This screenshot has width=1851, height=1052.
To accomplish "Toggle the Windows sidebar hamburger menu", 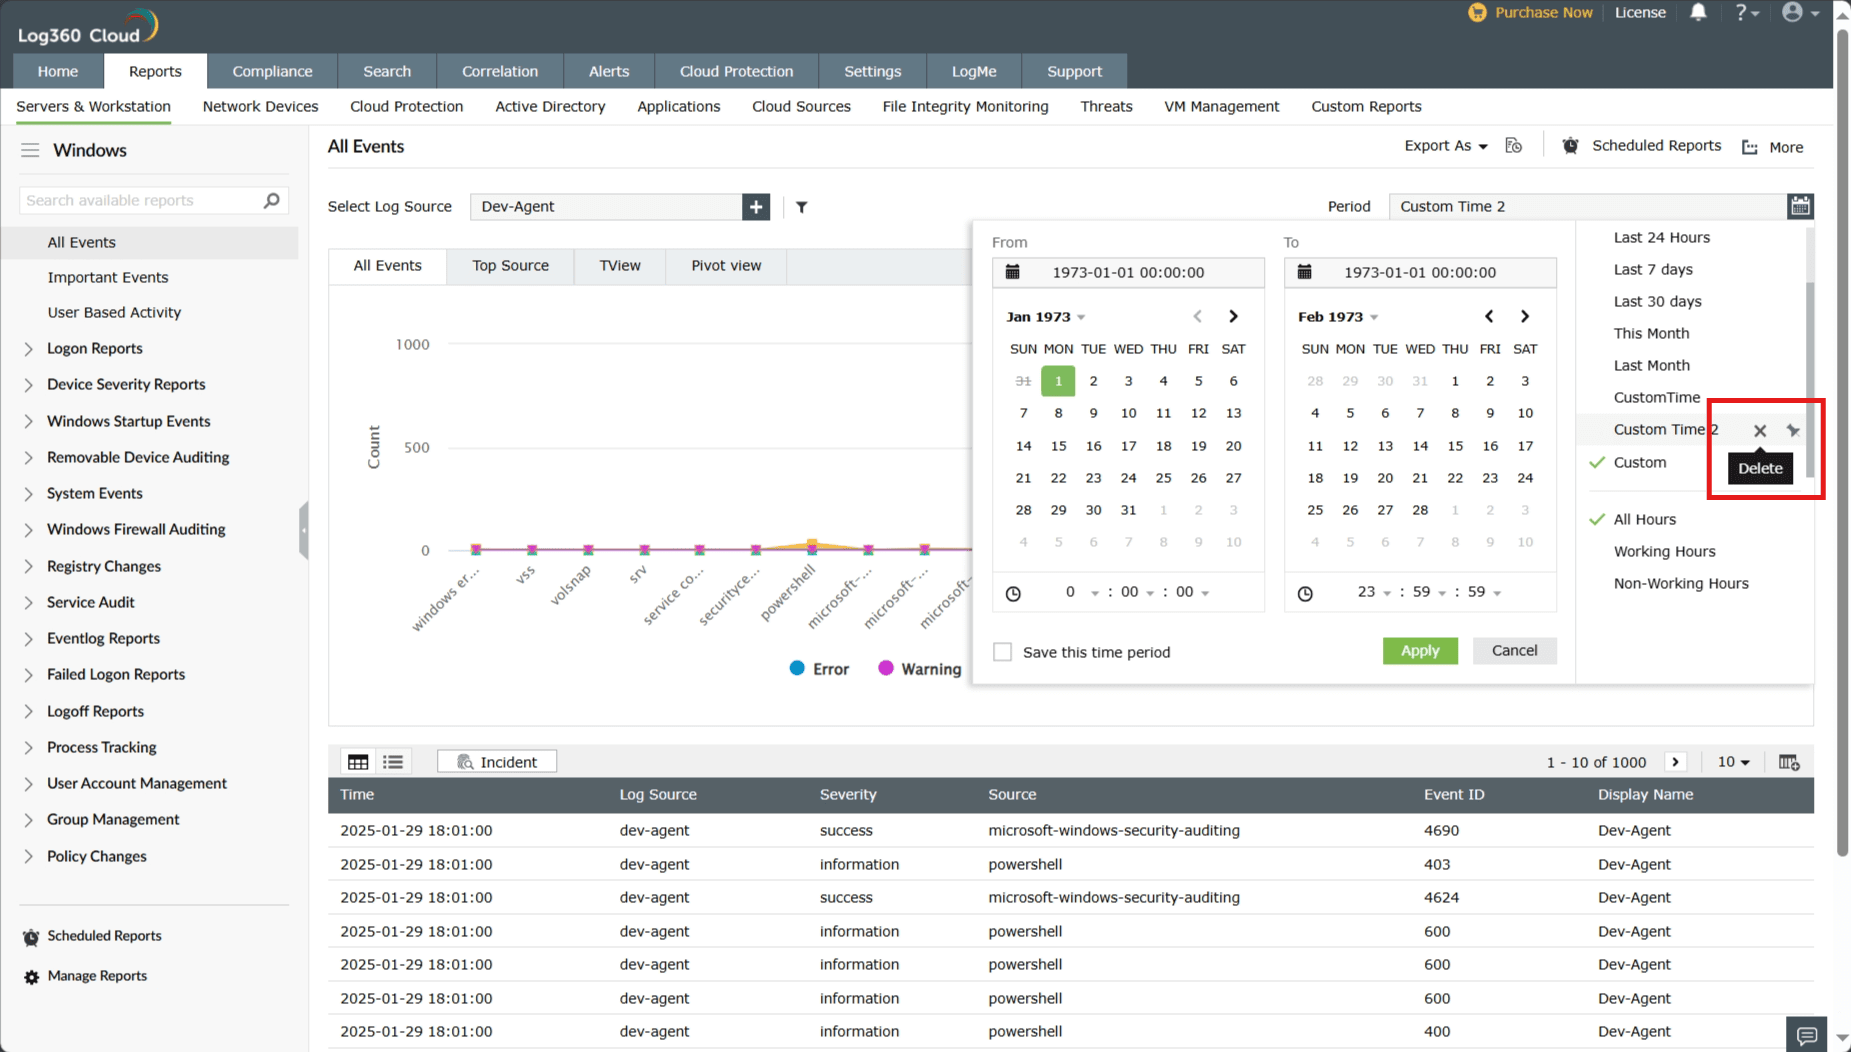I will tap(30, 150).
